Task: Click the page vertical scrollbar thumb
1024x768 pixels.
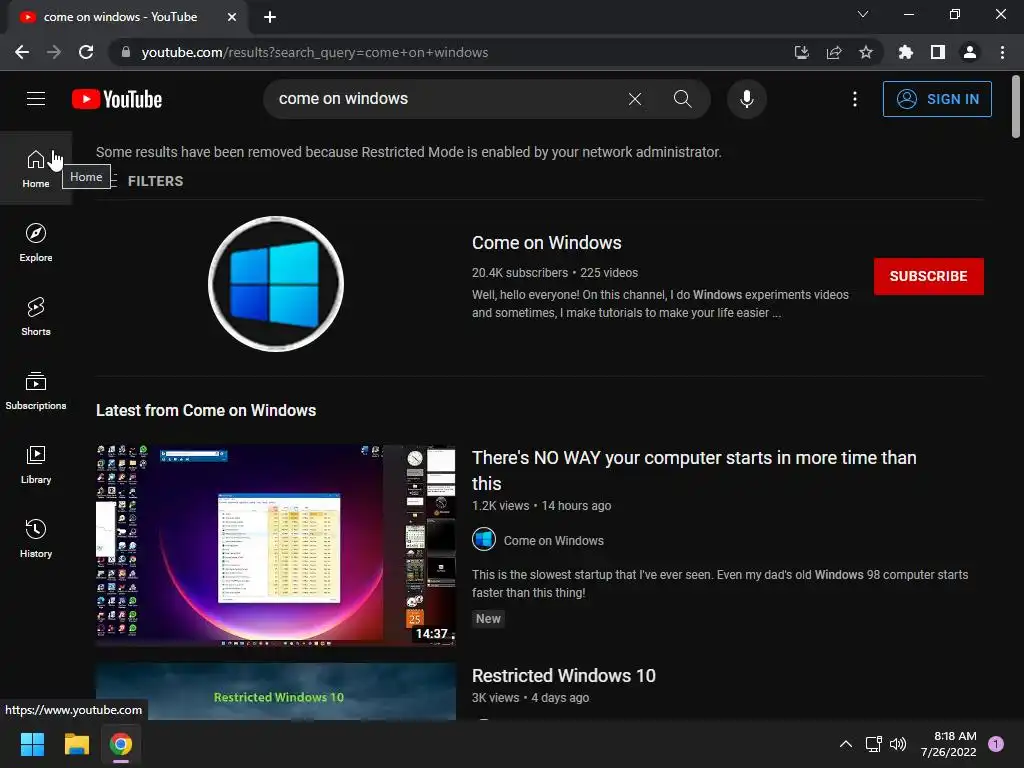Action: coord(1016,106)
